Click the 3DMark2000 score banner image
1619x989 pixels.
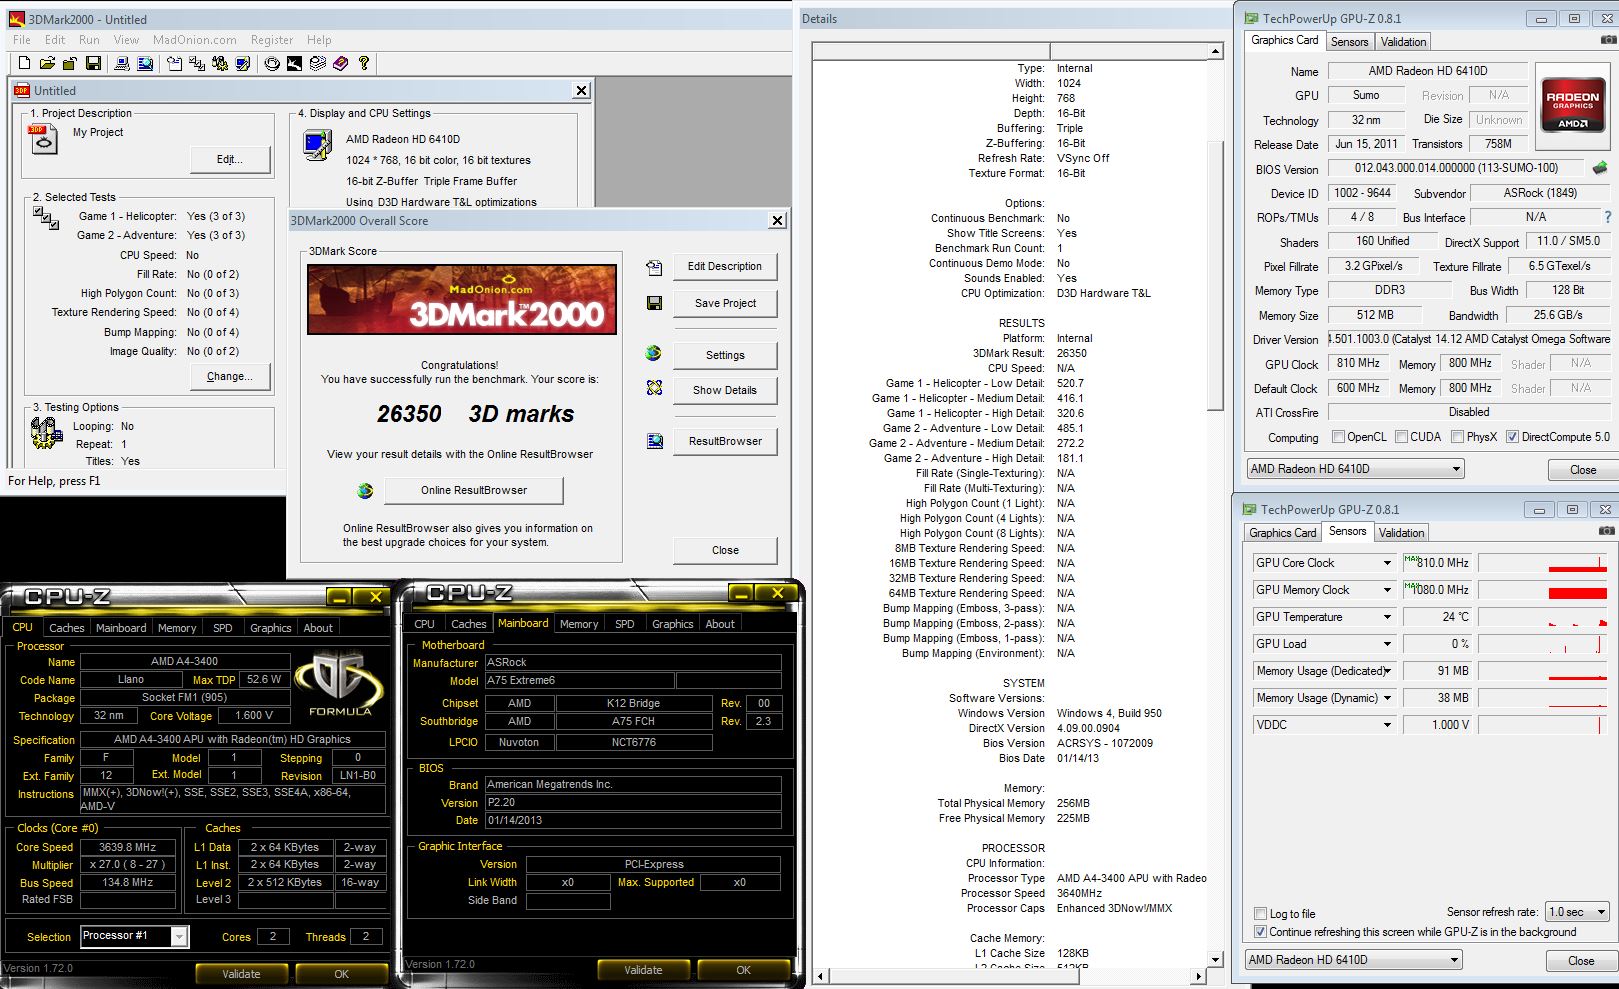[462, 299]
